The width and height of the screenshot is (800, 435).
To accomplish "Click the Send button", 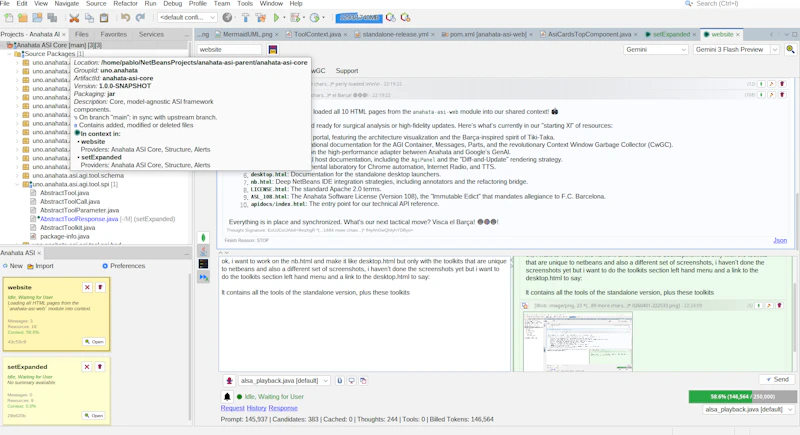I will pyautogui.click(x=777, y=379).
